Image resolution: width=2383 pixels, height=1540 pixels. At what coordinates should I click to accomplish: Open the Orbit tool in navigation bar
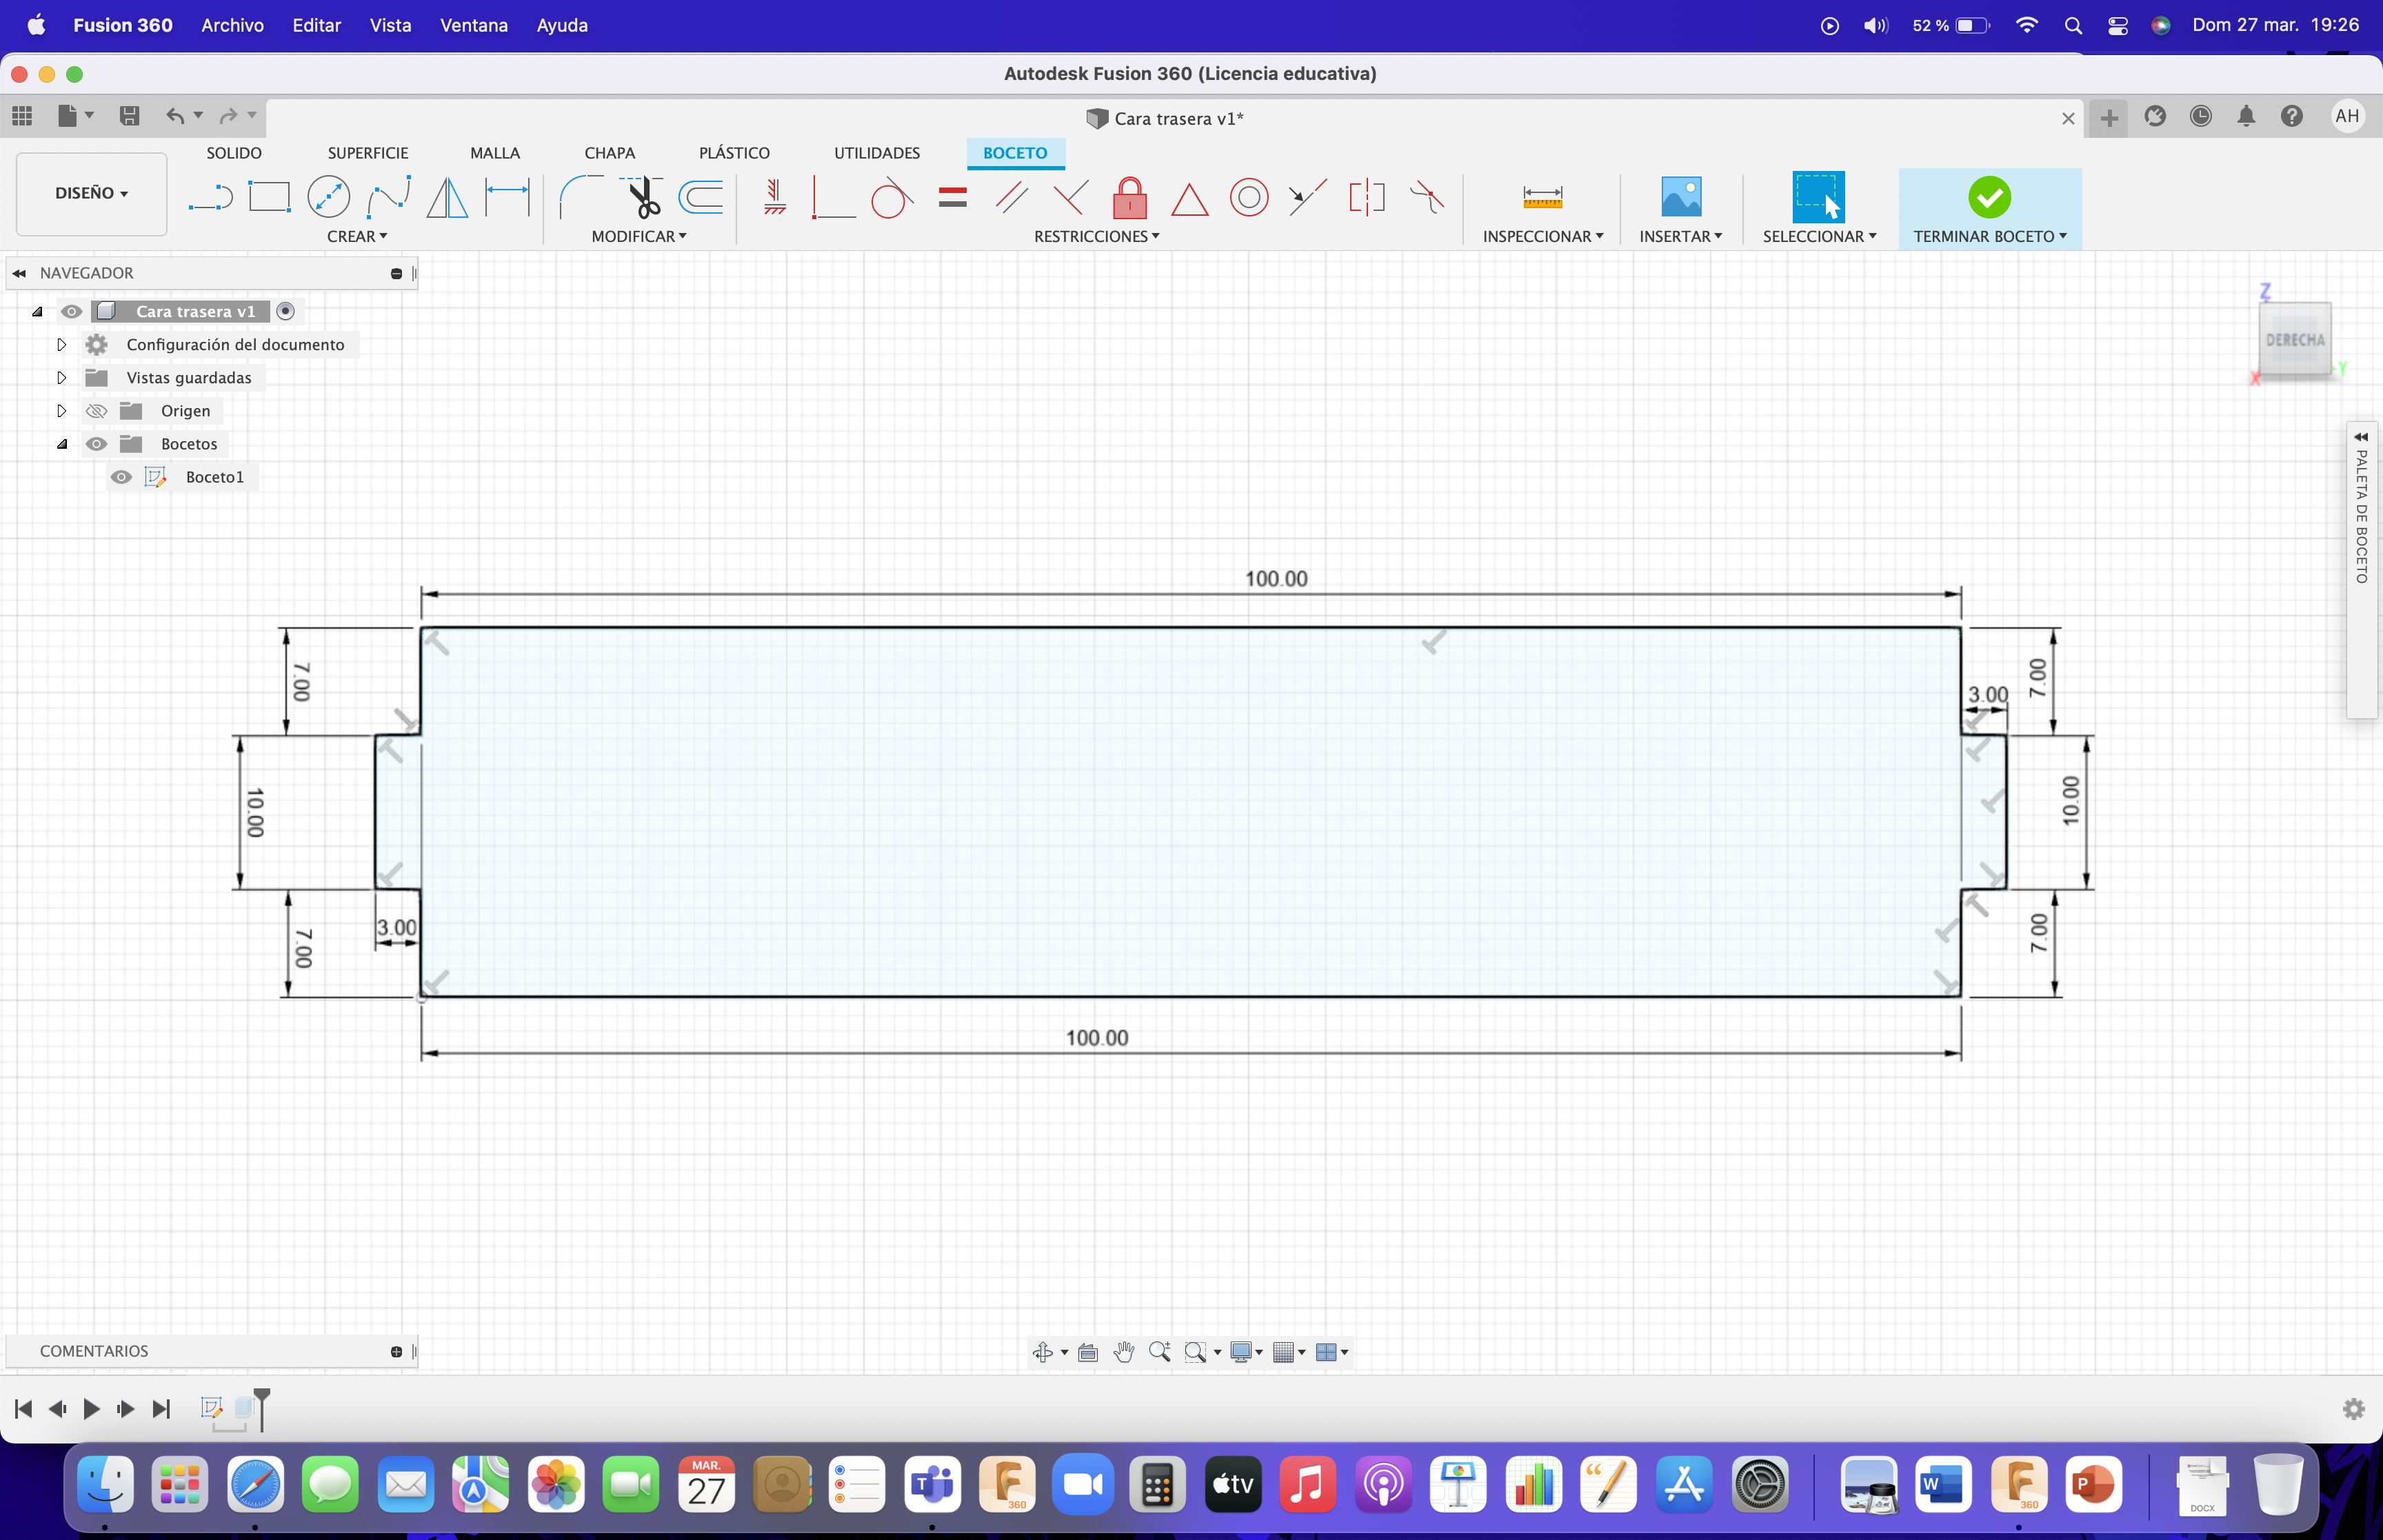pos(1043,1352)
